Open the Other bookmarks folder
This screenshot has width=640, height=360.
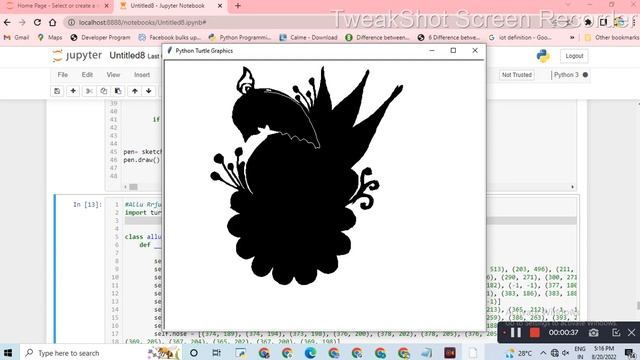(x=611, y=38)
